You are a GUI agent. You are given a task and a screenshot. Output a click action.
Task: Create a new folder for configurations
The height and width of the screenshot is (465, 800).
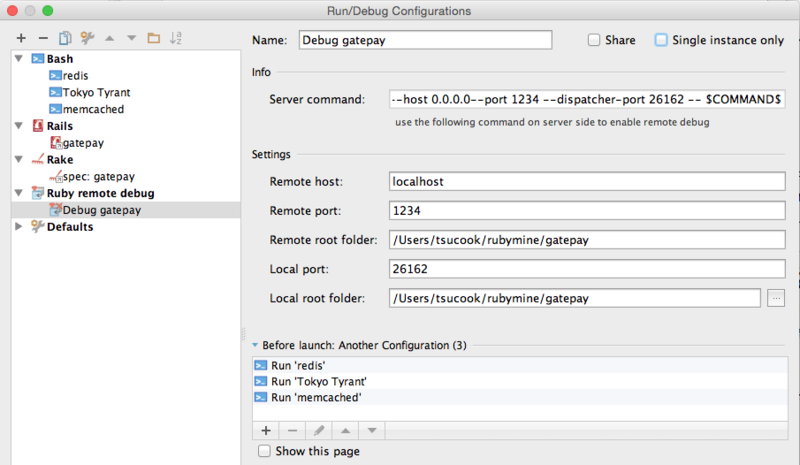click(154, 38)
